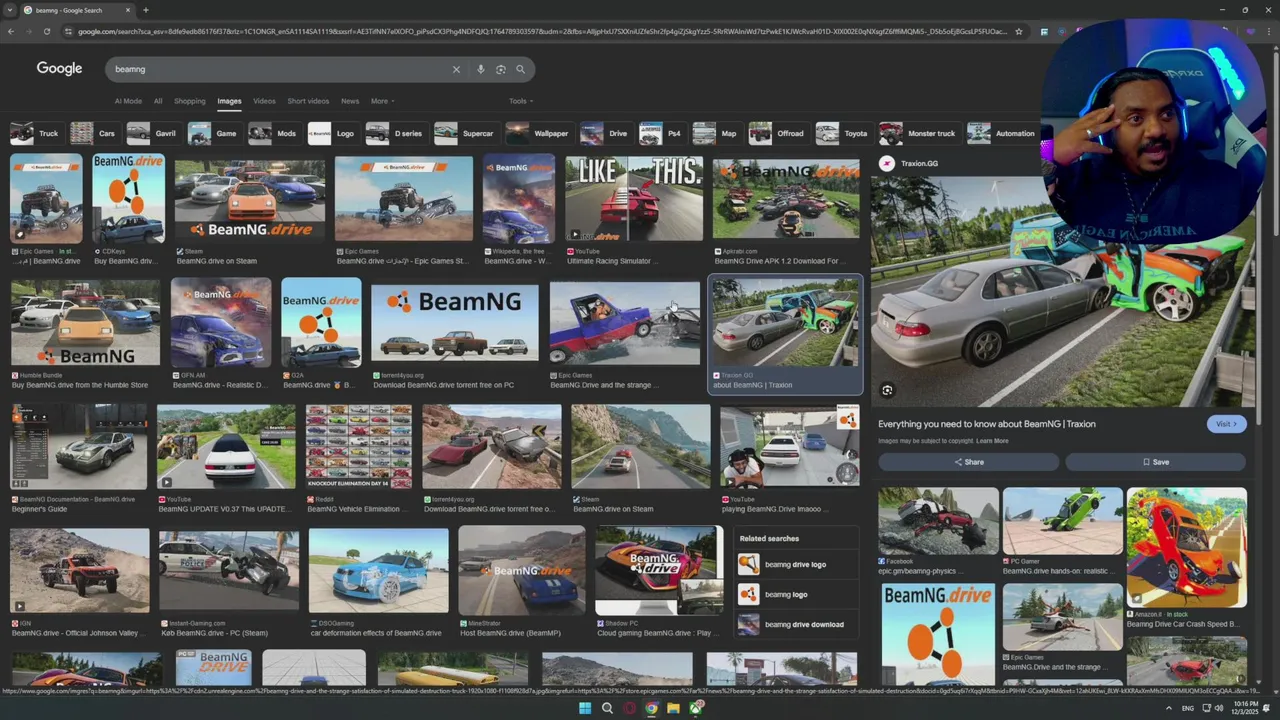Viewport: 1280px width, 720px height.
Task: Clear the search box with the X icon
Action: point(456,69)
